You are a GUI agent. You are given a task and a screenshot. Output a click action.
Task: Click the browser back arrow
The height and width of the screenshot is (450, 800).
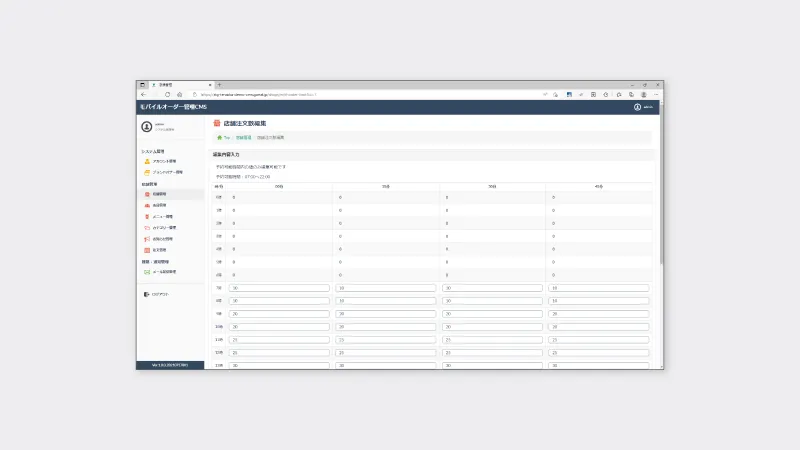click(144, 94)
